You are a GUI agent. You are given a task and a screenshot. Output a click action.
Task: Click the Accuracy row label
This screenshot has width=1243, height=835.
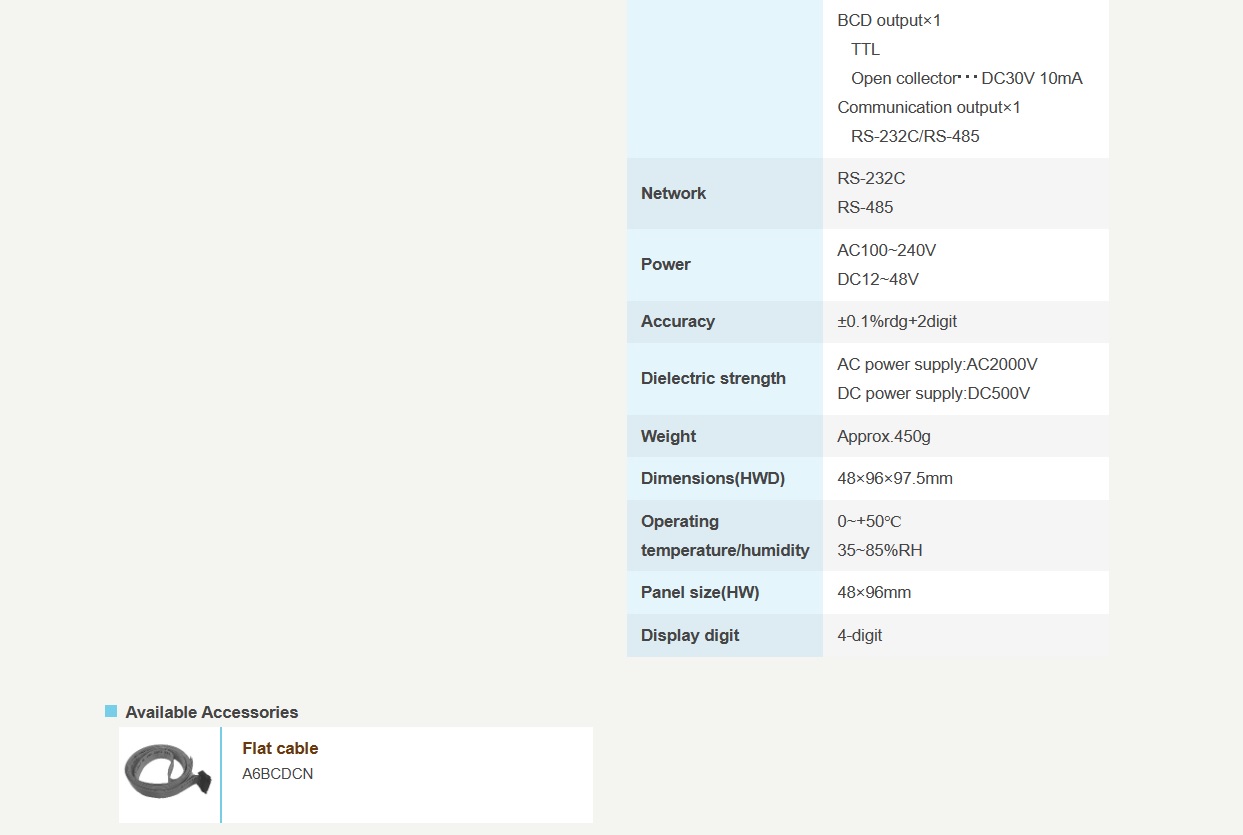pos(677,321)
